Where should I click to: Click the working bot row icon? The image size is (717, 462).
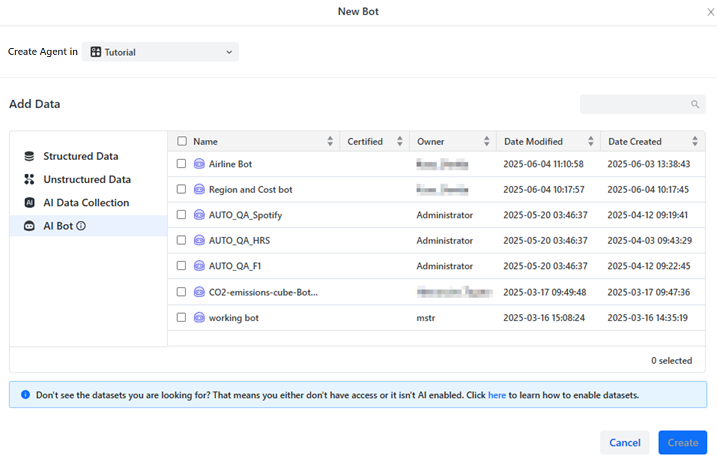(199, 317)
